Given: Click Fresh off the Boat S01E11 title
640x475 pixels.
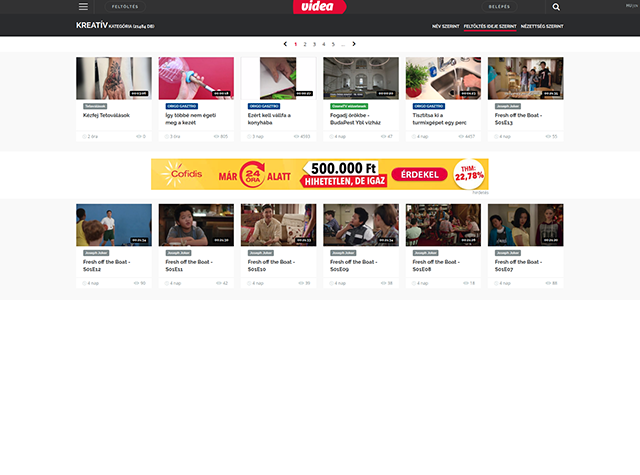Looking at the screenshot, I should pos(189,266).
